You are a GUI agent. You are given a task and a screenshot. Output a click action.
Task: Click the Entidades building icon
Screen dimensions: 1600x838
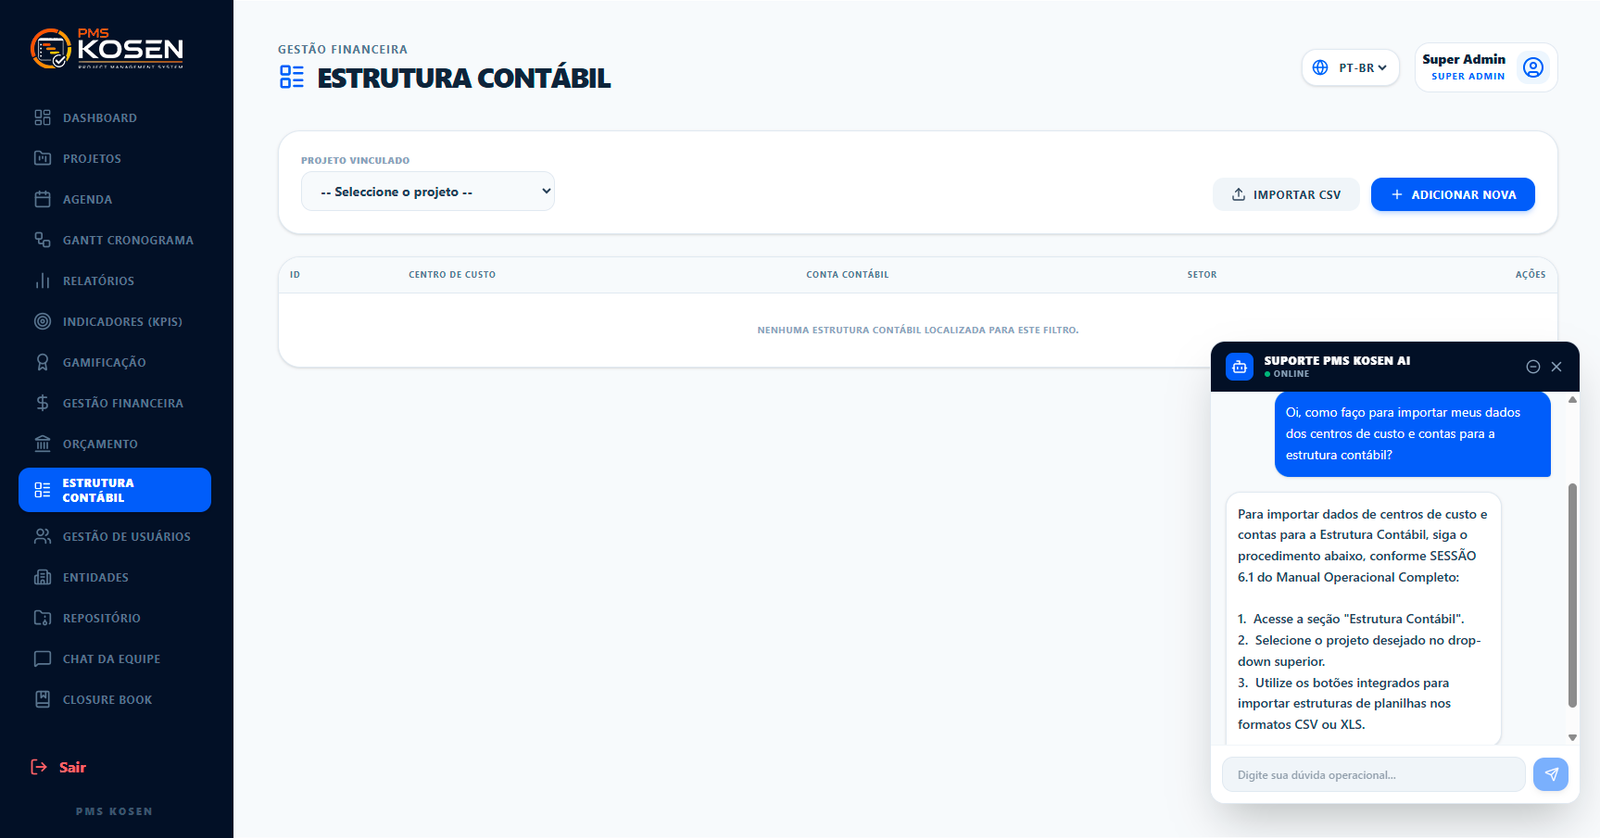click(x=42, y=577)
